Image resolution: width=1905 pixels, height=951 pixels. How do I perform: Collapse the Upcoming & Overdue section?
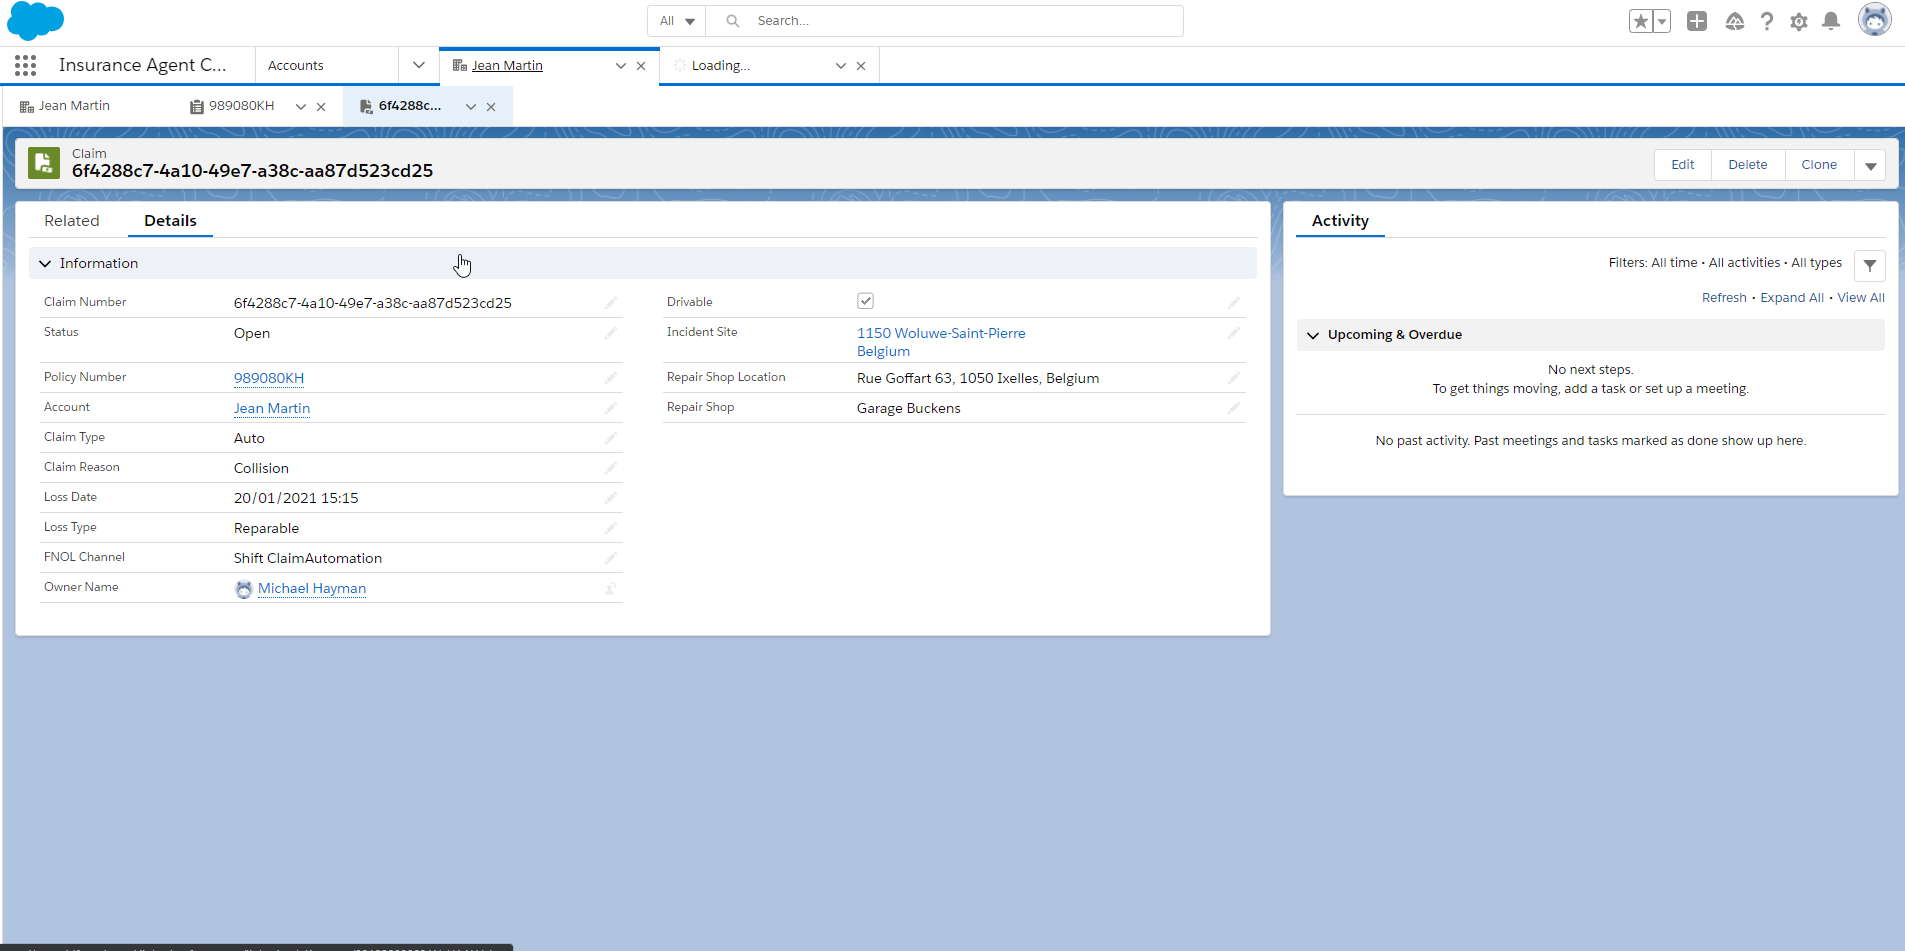coord(1313,335)
